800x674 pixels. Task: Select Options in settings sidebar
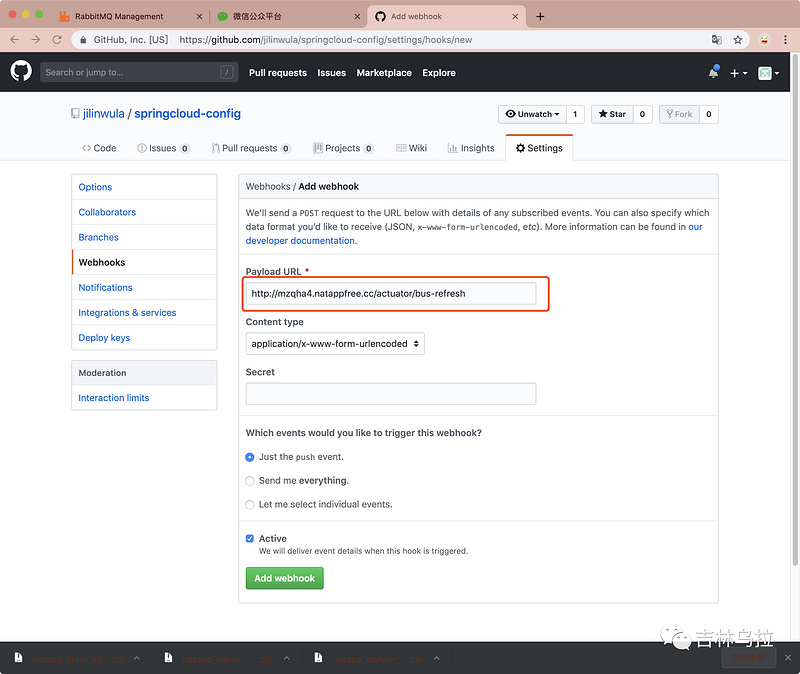pyautogui.click(x=144, y=187)
